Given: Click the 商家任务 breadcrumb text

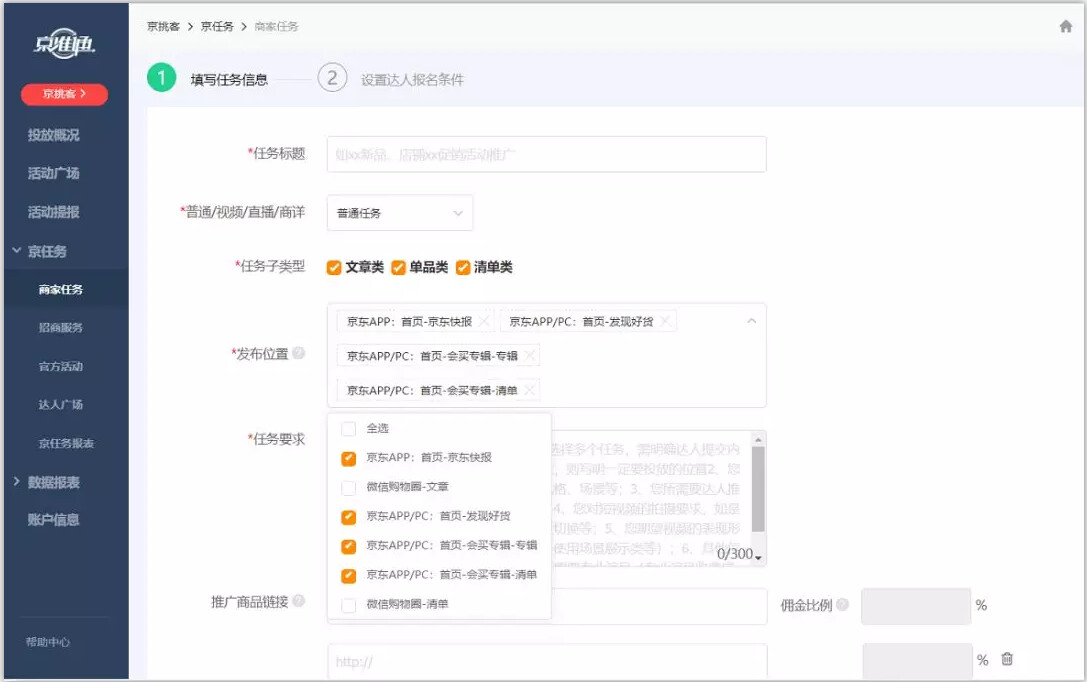Looking at the screenshot, I should pos(276,26).
